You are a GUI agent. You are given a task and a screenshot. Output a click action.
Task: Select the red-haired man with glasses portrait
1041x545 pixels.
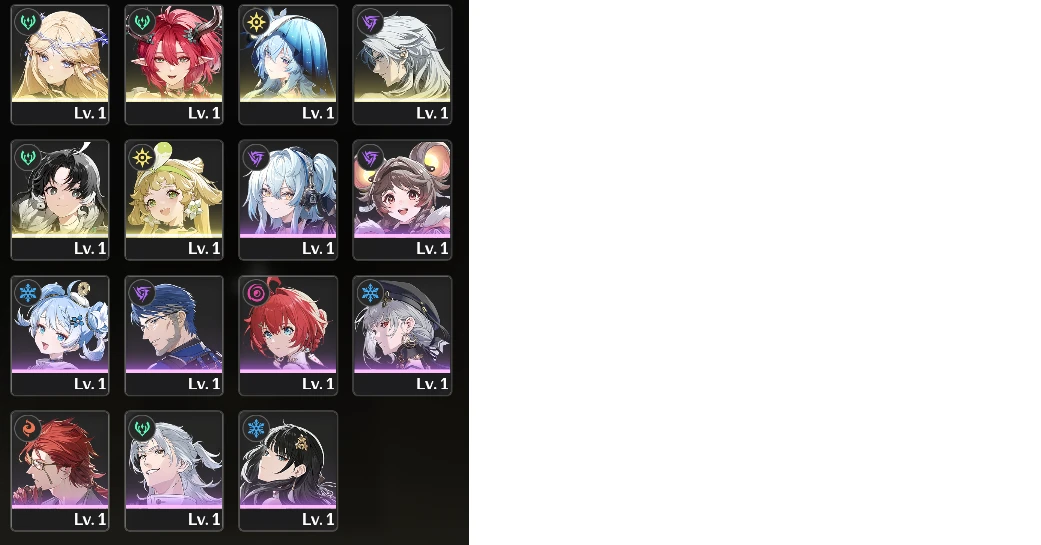pos(60,471)
